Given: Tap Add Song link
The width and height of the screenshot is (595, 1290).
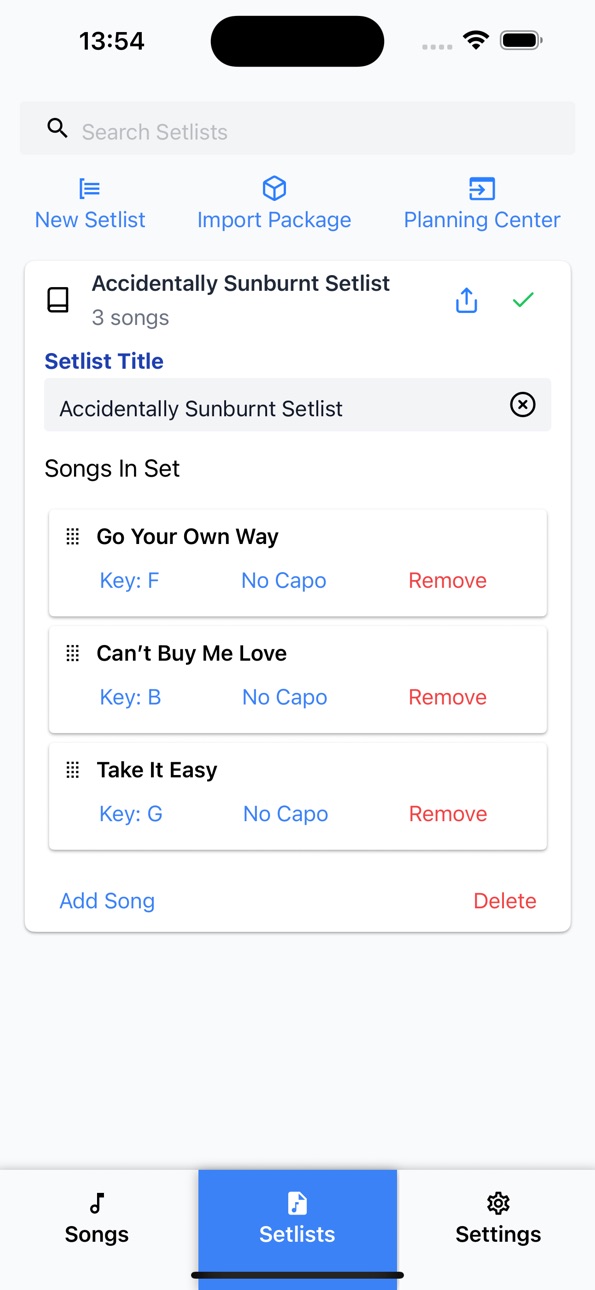Looking at the screenshot, I should tap(107, 901).
